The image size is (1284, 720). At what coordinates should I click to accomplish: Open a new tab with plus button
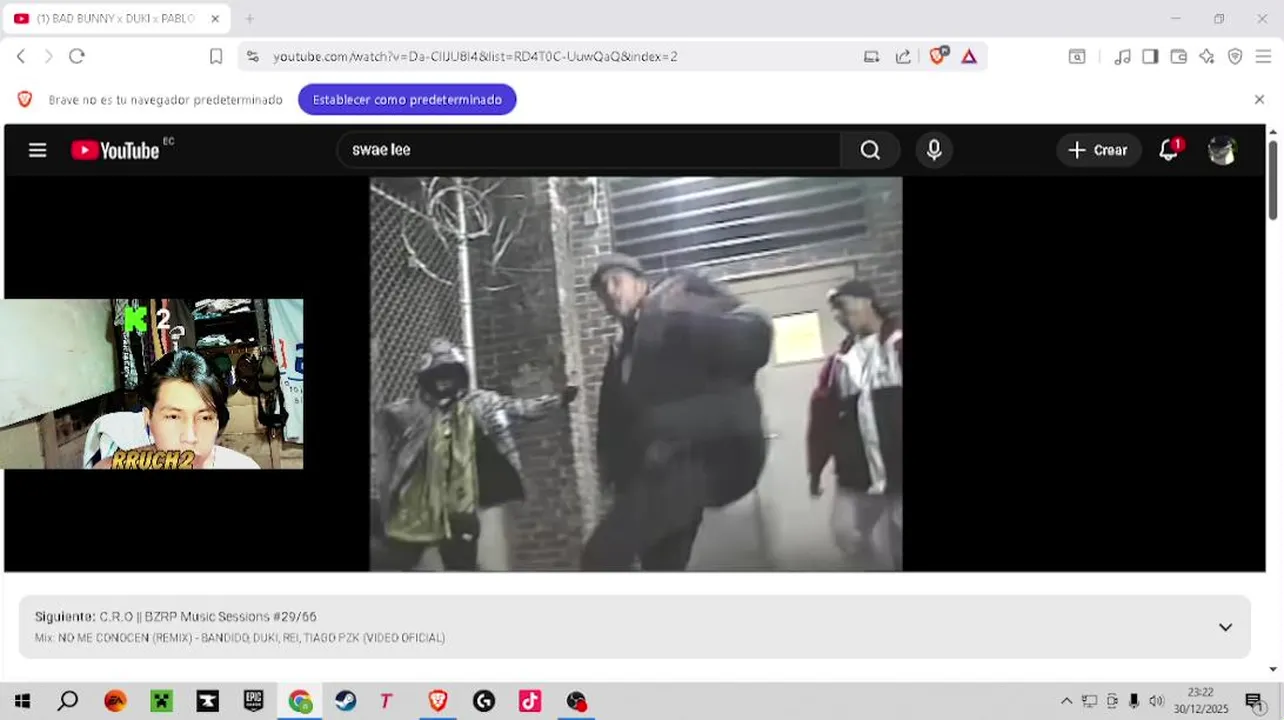(250, 19)
